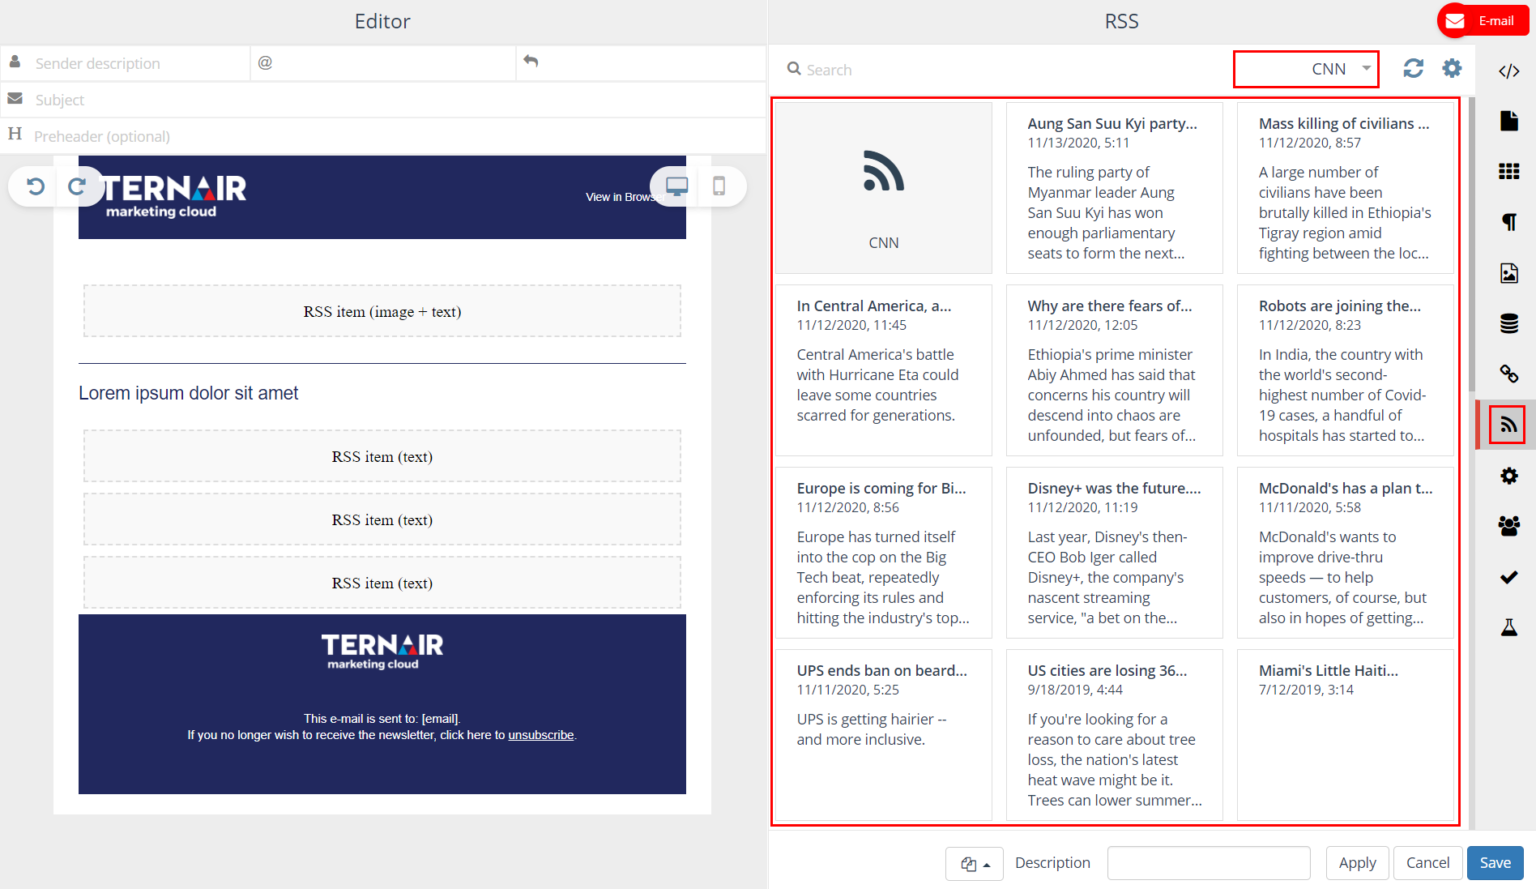Click the Preheader (optional) field
Viewport: 1536px width, 889px height.
click(383, 136)
